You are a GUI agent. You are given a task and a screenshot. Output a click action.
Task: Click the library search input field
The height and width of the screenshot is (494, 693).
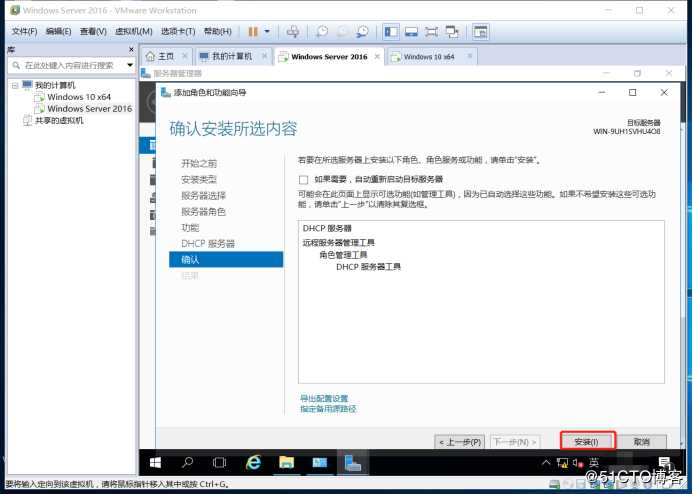click(69, 65)
